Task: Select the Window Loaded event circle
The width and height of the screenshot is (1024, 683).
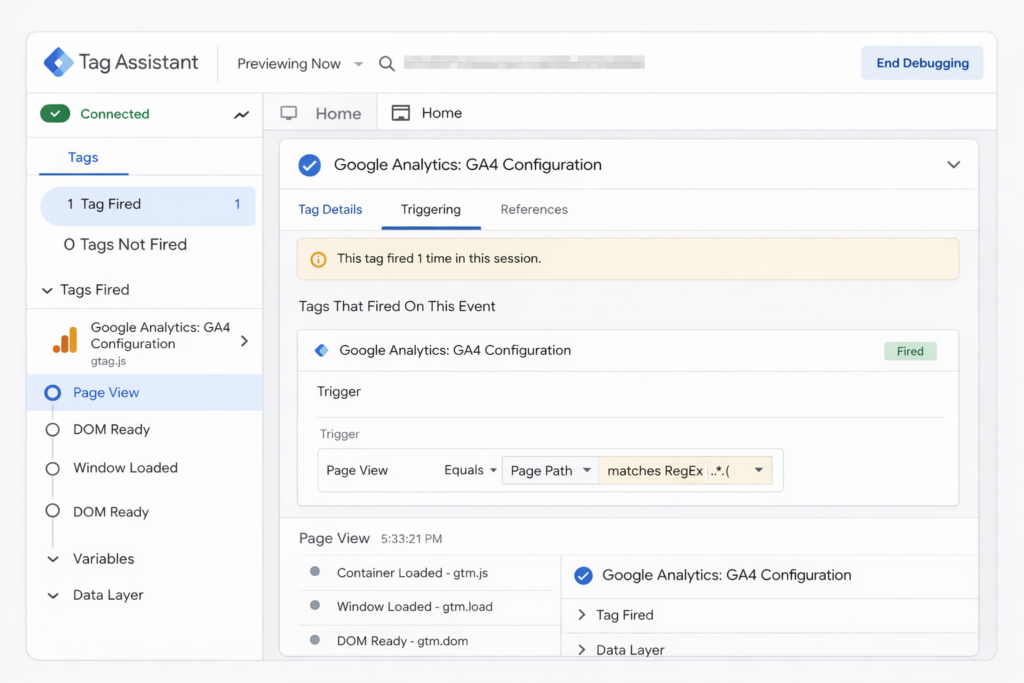Action: pyautogui.click(x=53, y=469)
